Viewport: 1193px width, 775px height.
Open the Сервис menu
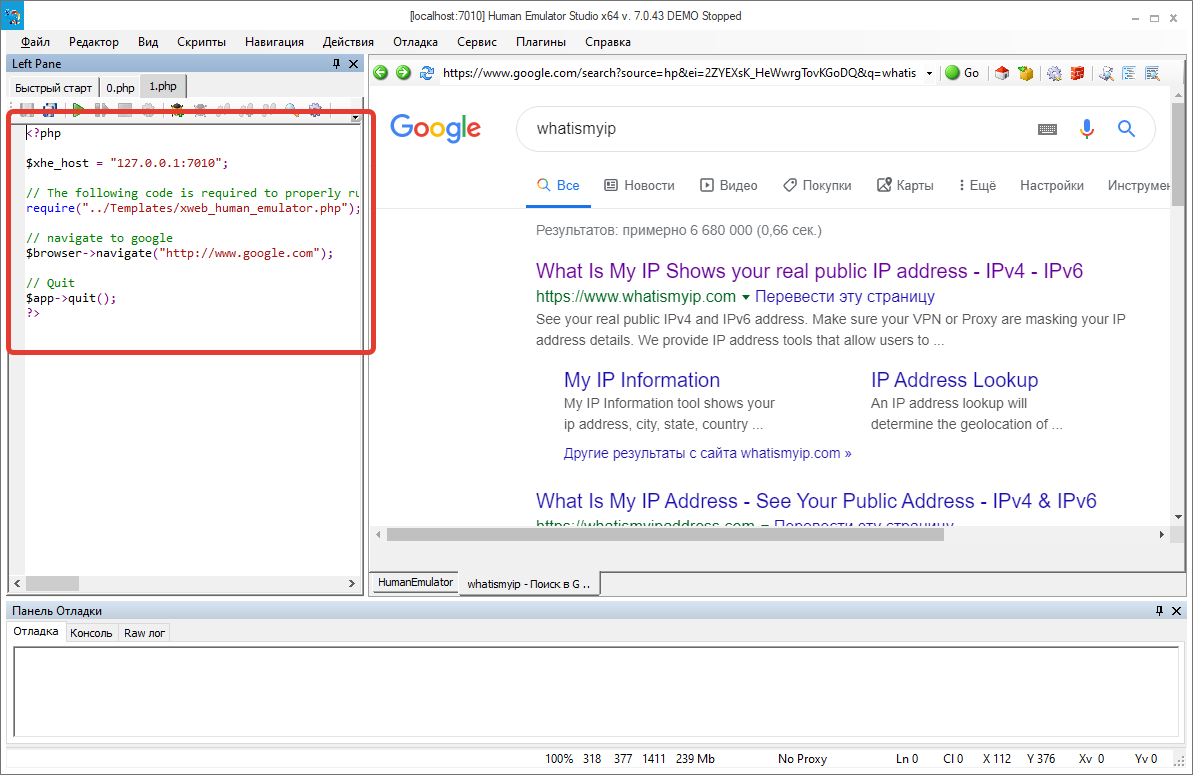tap(477, 42)
